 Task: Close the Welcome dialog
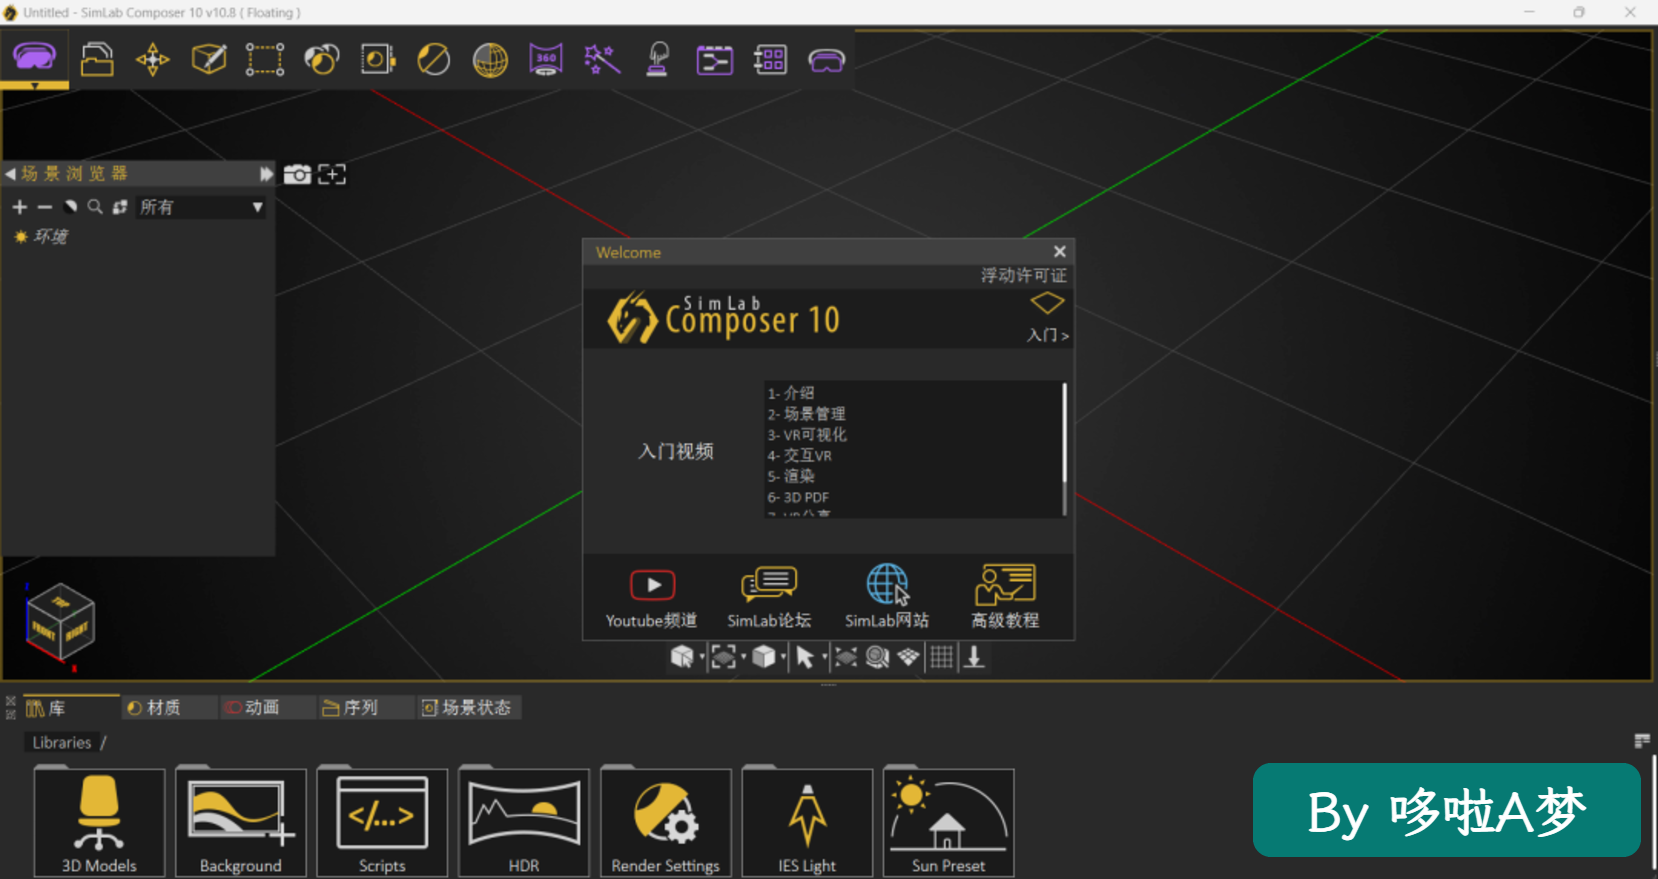1060,252
